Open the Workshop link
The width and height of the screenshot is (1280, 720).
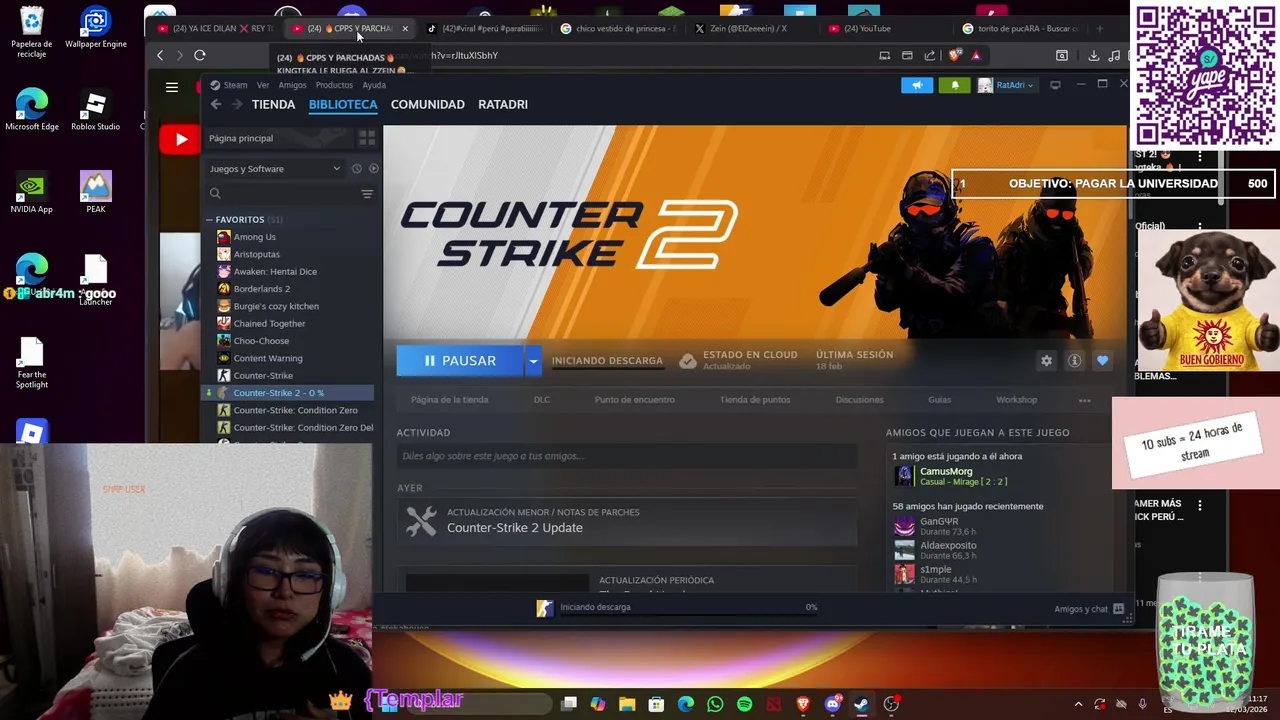pos(1016,400)
